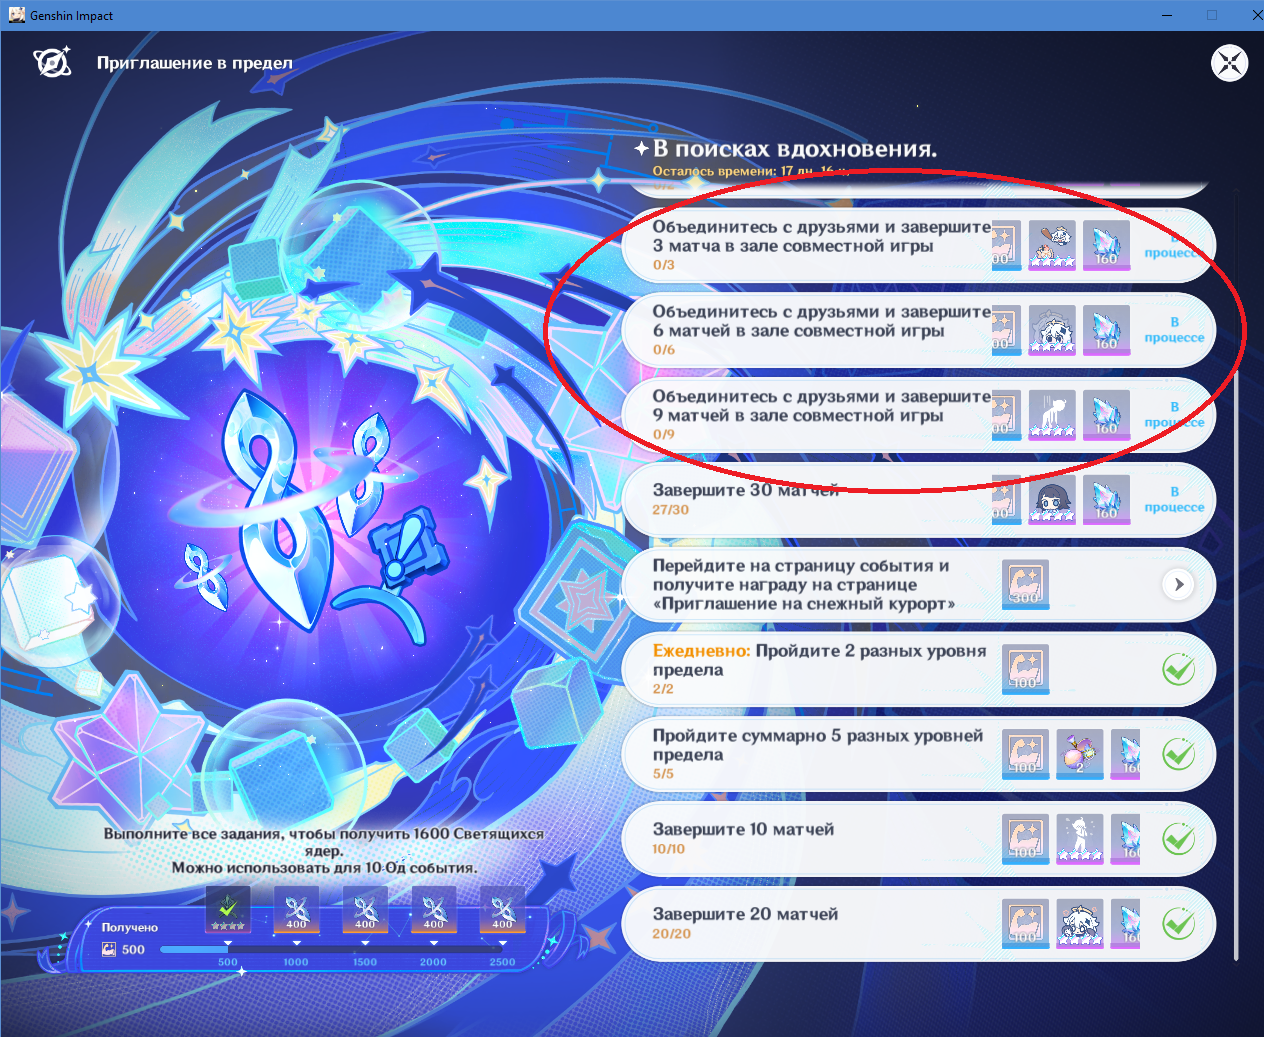This screenshot has height=1037, width=1264.
Task: Click the claimed milestone reward at 500
Action: (x=228, y=910)
